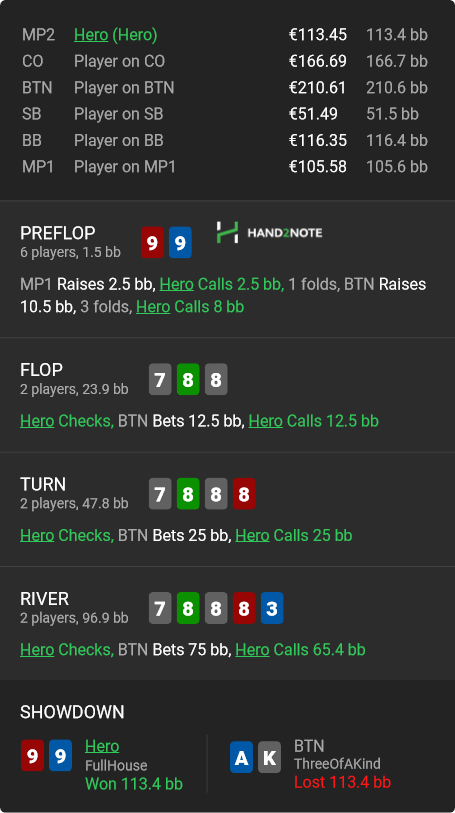Click Hero link before 'Calls 65.4 bb'
The image size is (455, 813).
pos(252,650)
